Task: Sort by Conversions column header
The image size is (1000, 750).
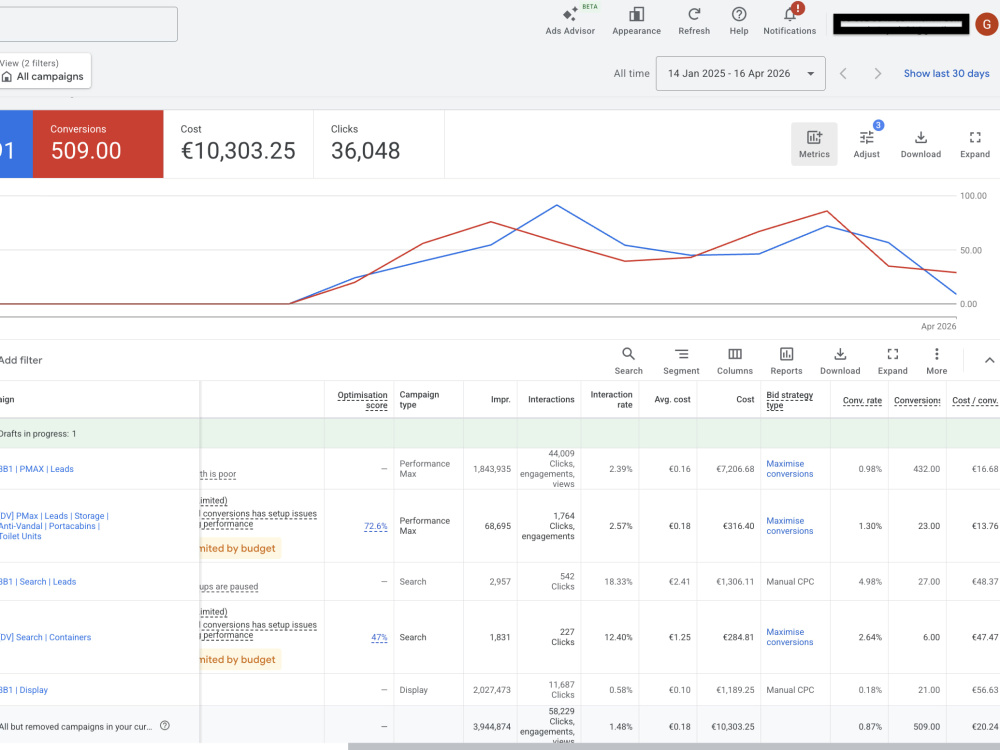Action: pos(917,401)
